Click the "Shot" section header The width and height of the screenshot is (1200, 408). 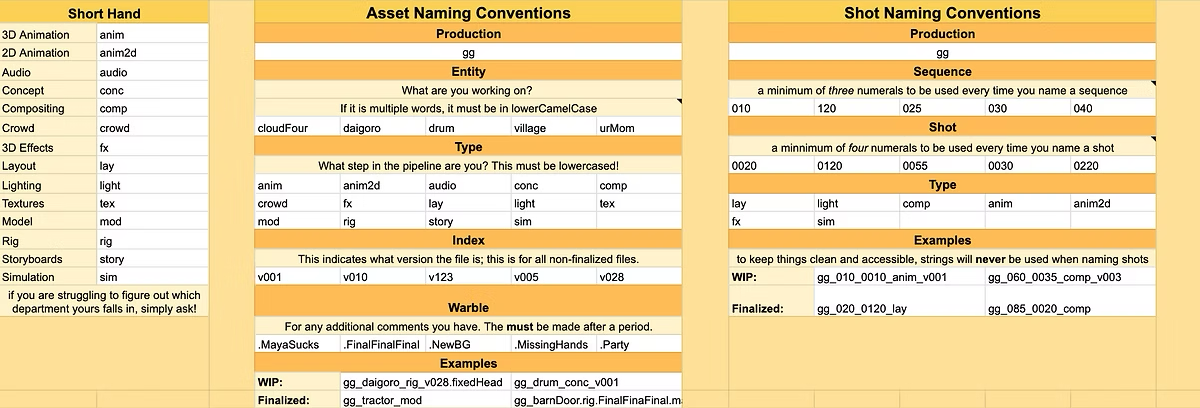[942, 128]
